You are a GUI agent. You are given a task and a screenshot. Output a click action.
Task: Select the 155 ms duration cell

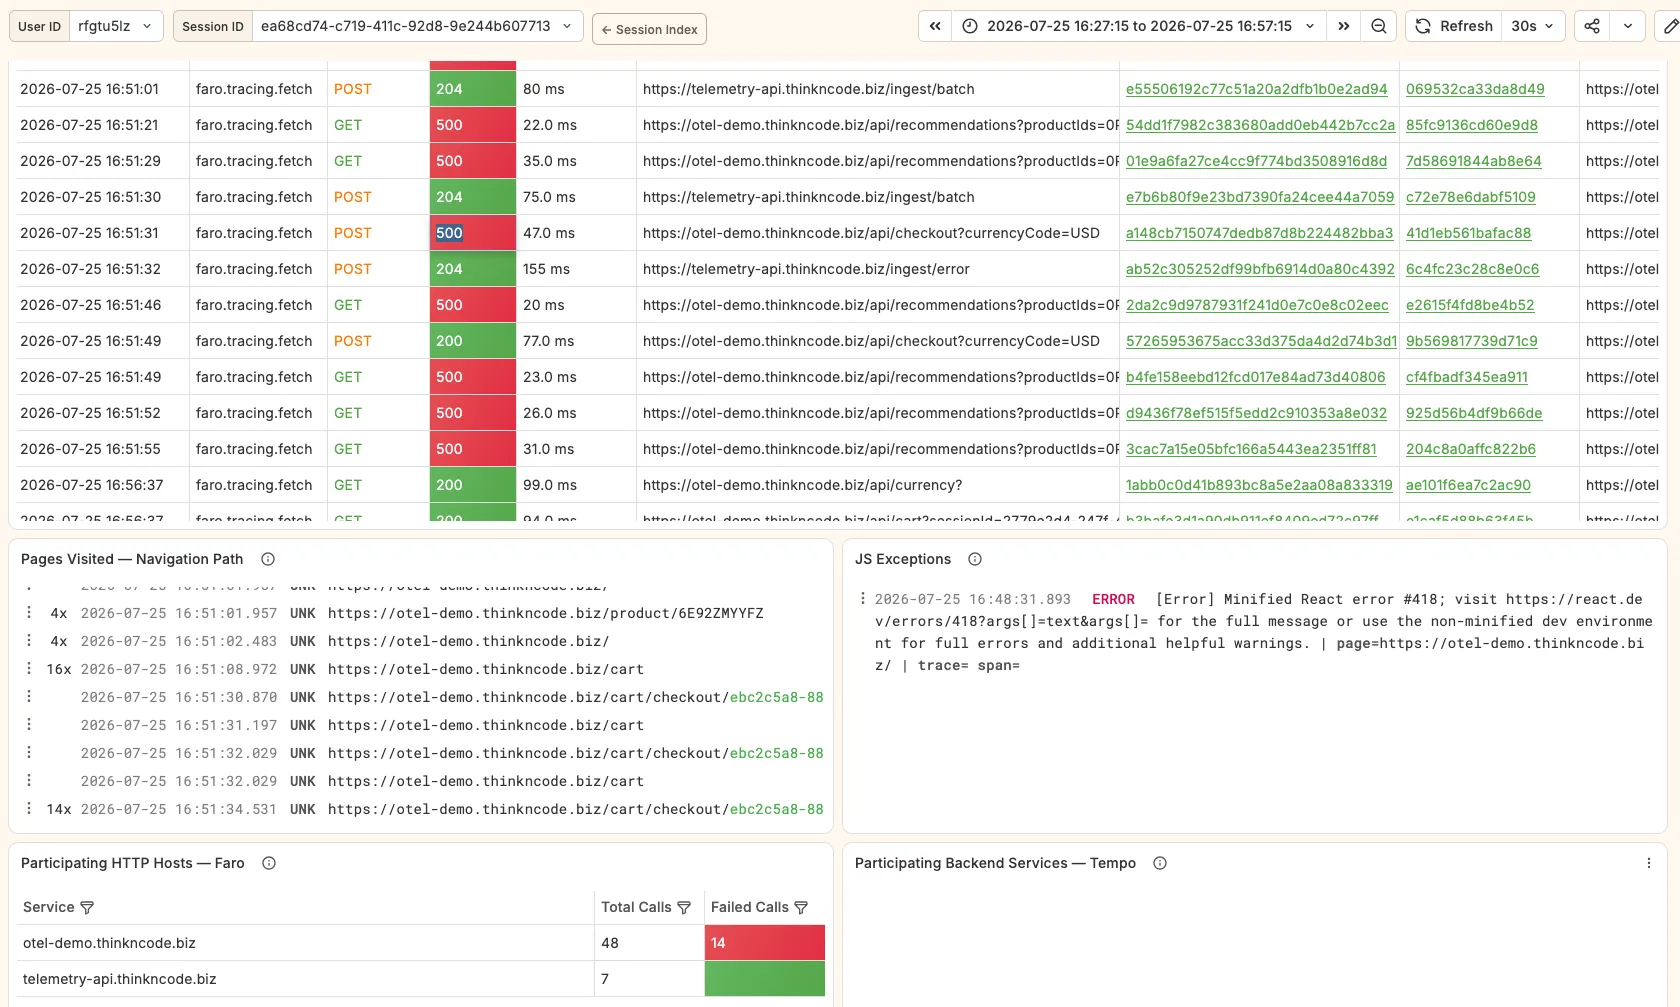[576, 269]
